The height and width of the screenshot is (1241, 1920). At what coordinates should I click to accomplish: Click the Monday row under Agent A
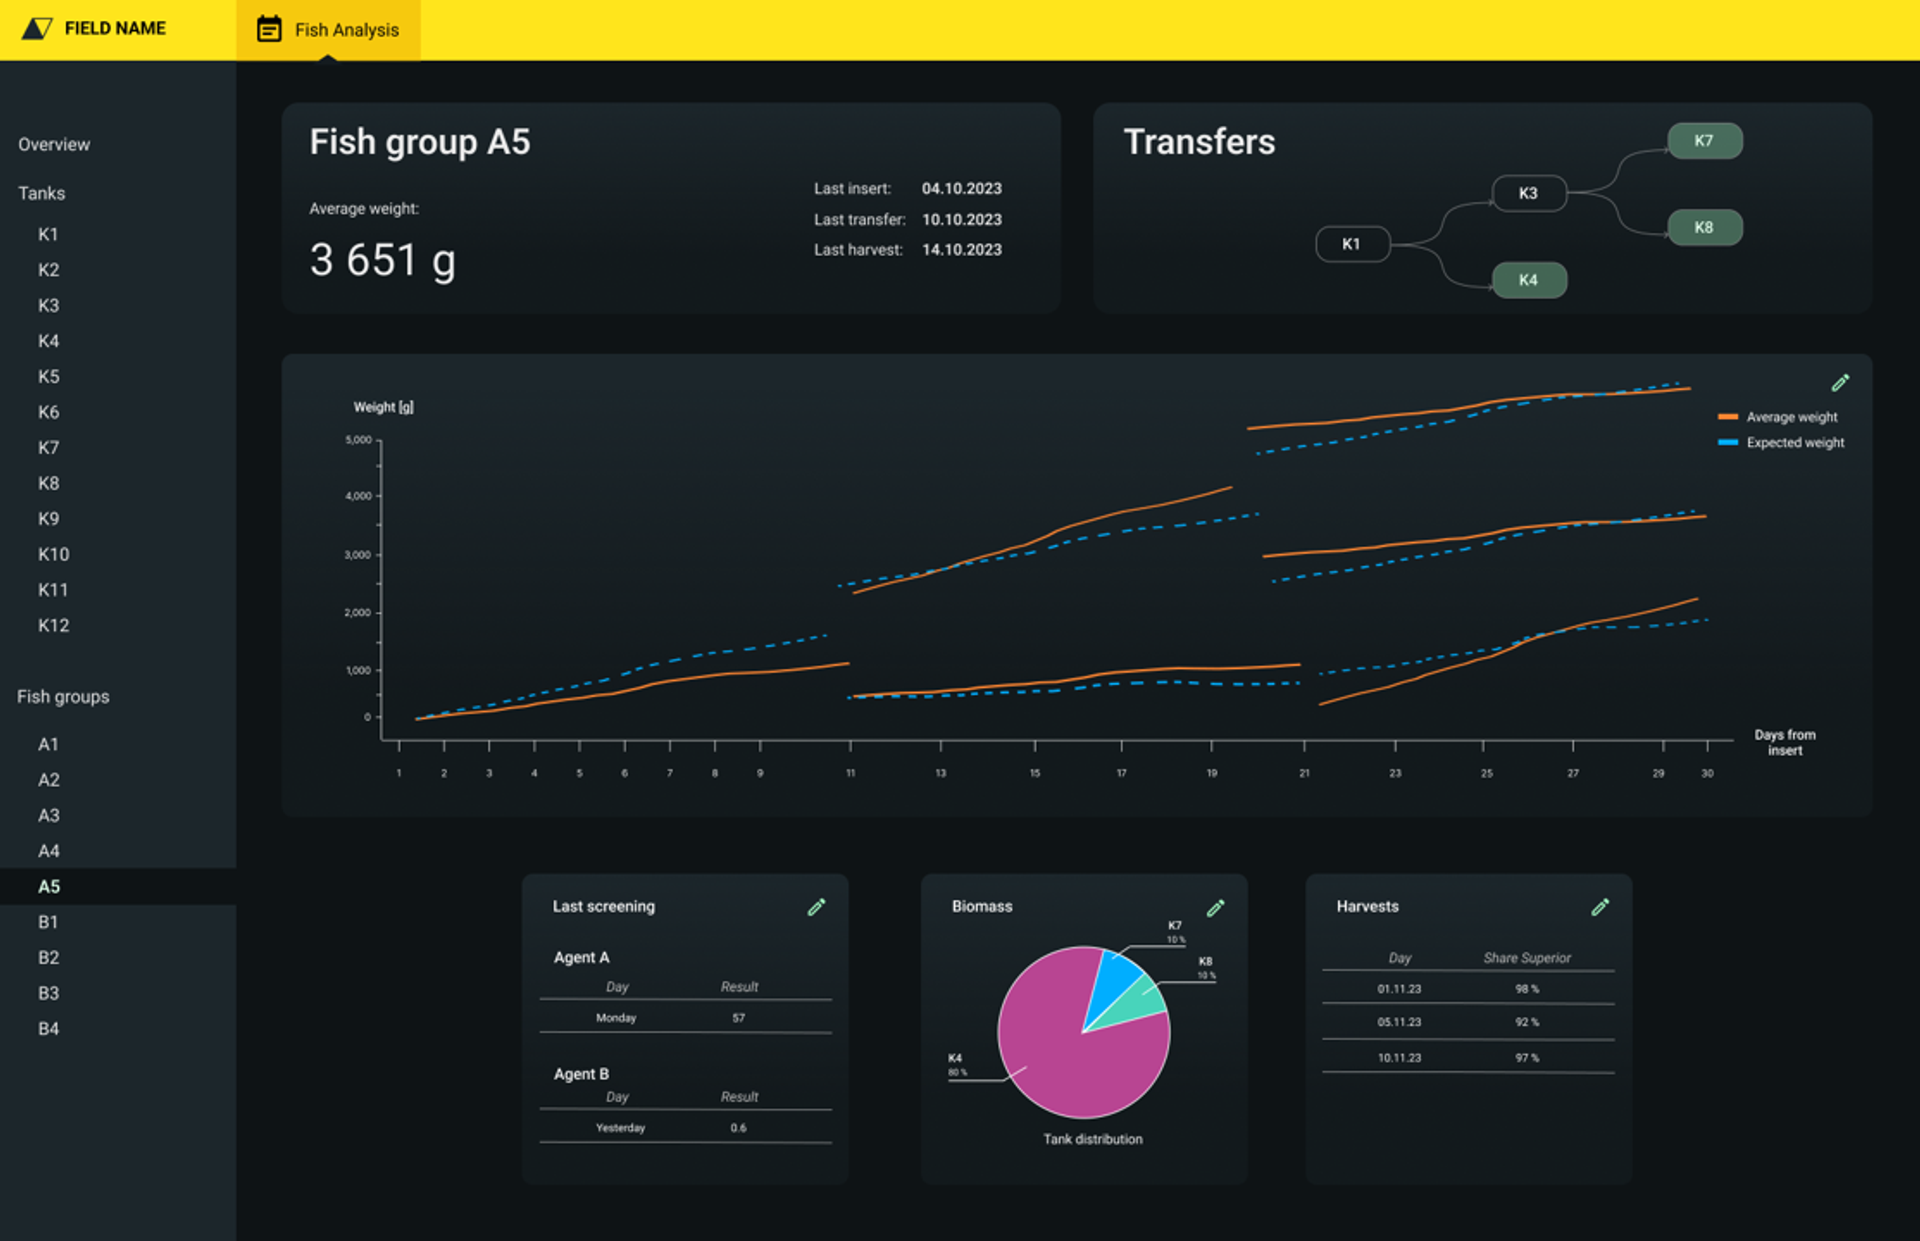coord(685,1018)
